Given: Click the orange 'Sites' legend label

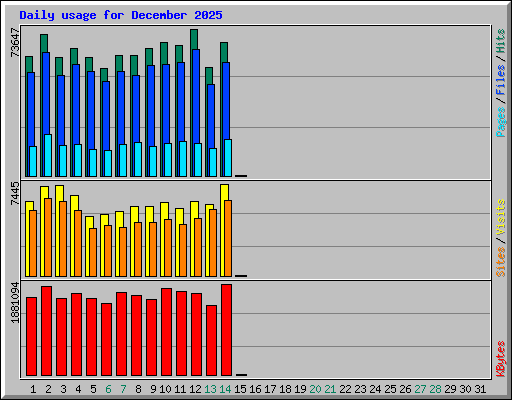Looking at the screenshot, I should 501,262.
